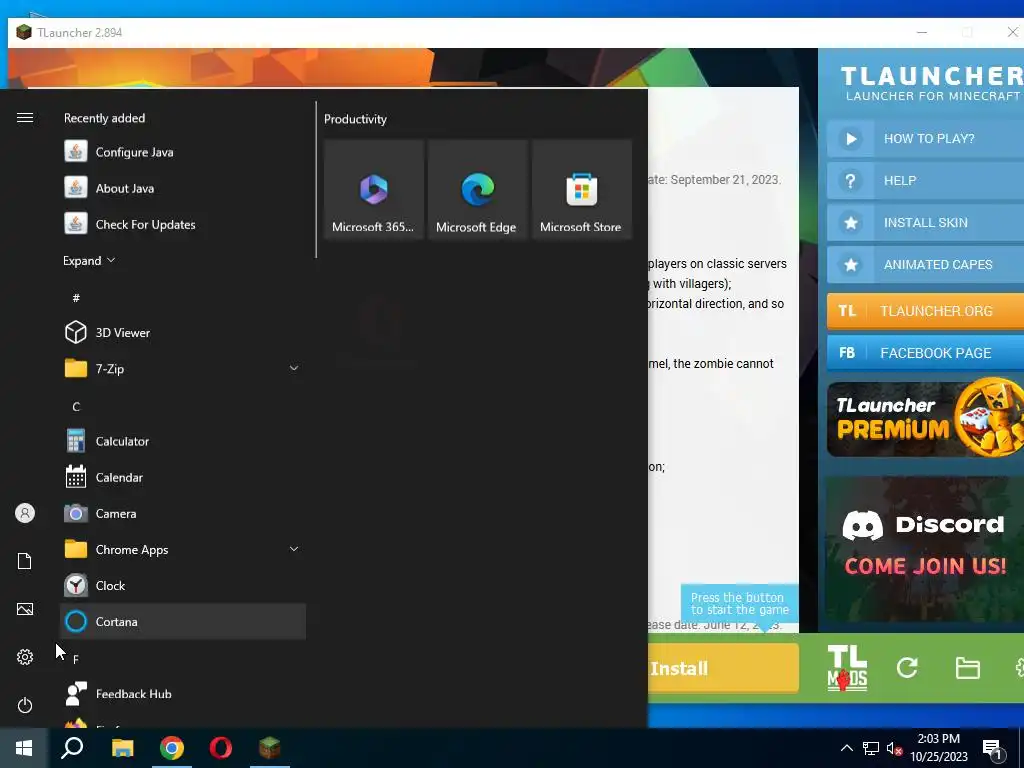Click the refresh icon in TLauncher
This screenshot has height=768, width=1024.
[907, 668]
